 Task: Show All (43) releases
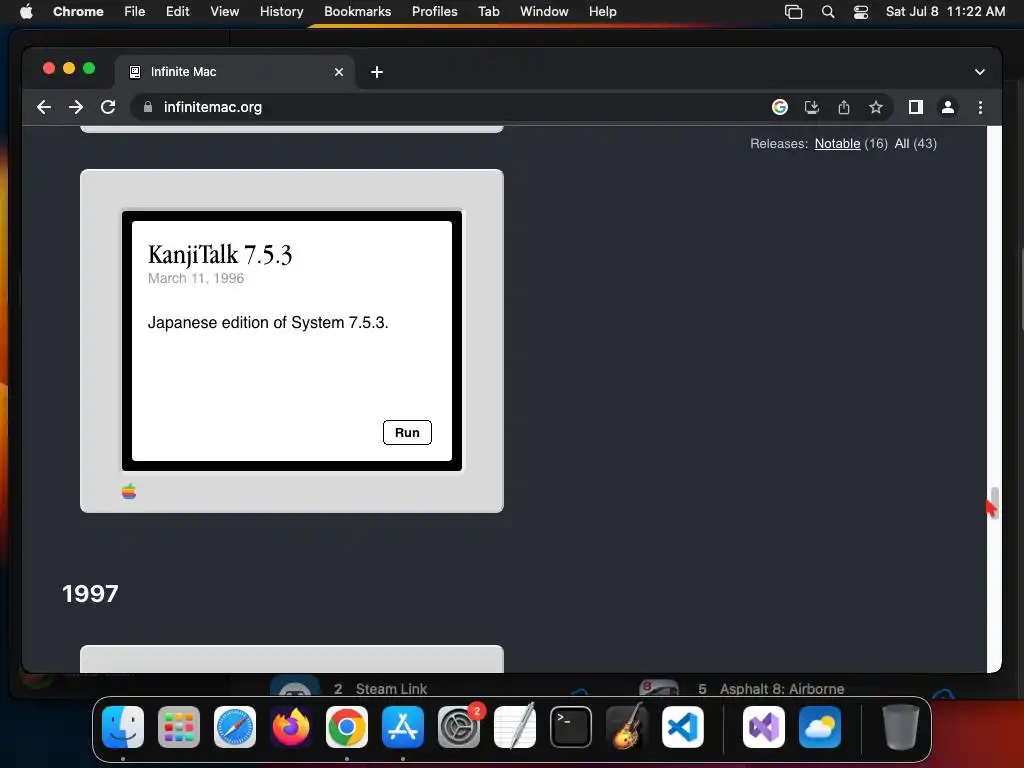click(x=915, y=144)
